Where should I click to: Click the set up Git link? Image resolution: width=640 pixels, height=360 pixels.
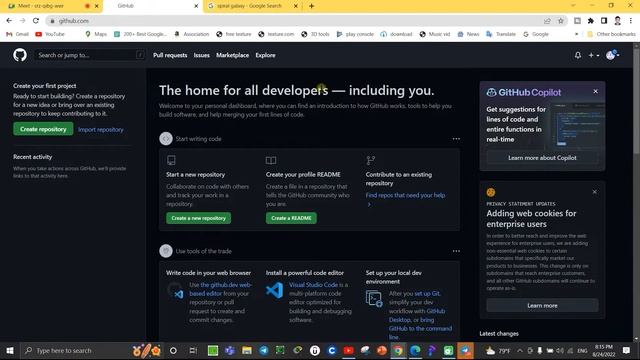click(427, 293)
